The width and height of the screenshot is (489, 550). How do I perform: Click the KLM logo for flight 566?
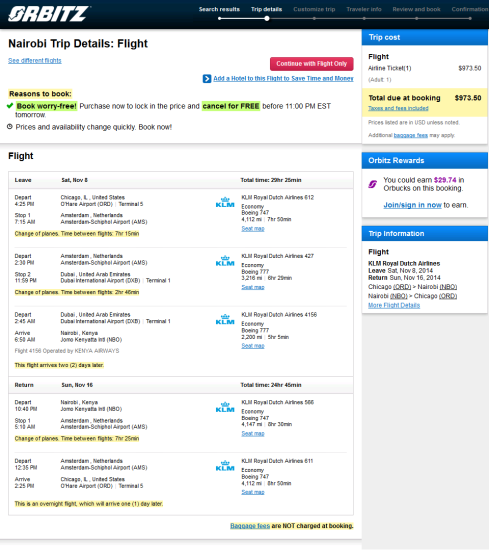[225, 407]
